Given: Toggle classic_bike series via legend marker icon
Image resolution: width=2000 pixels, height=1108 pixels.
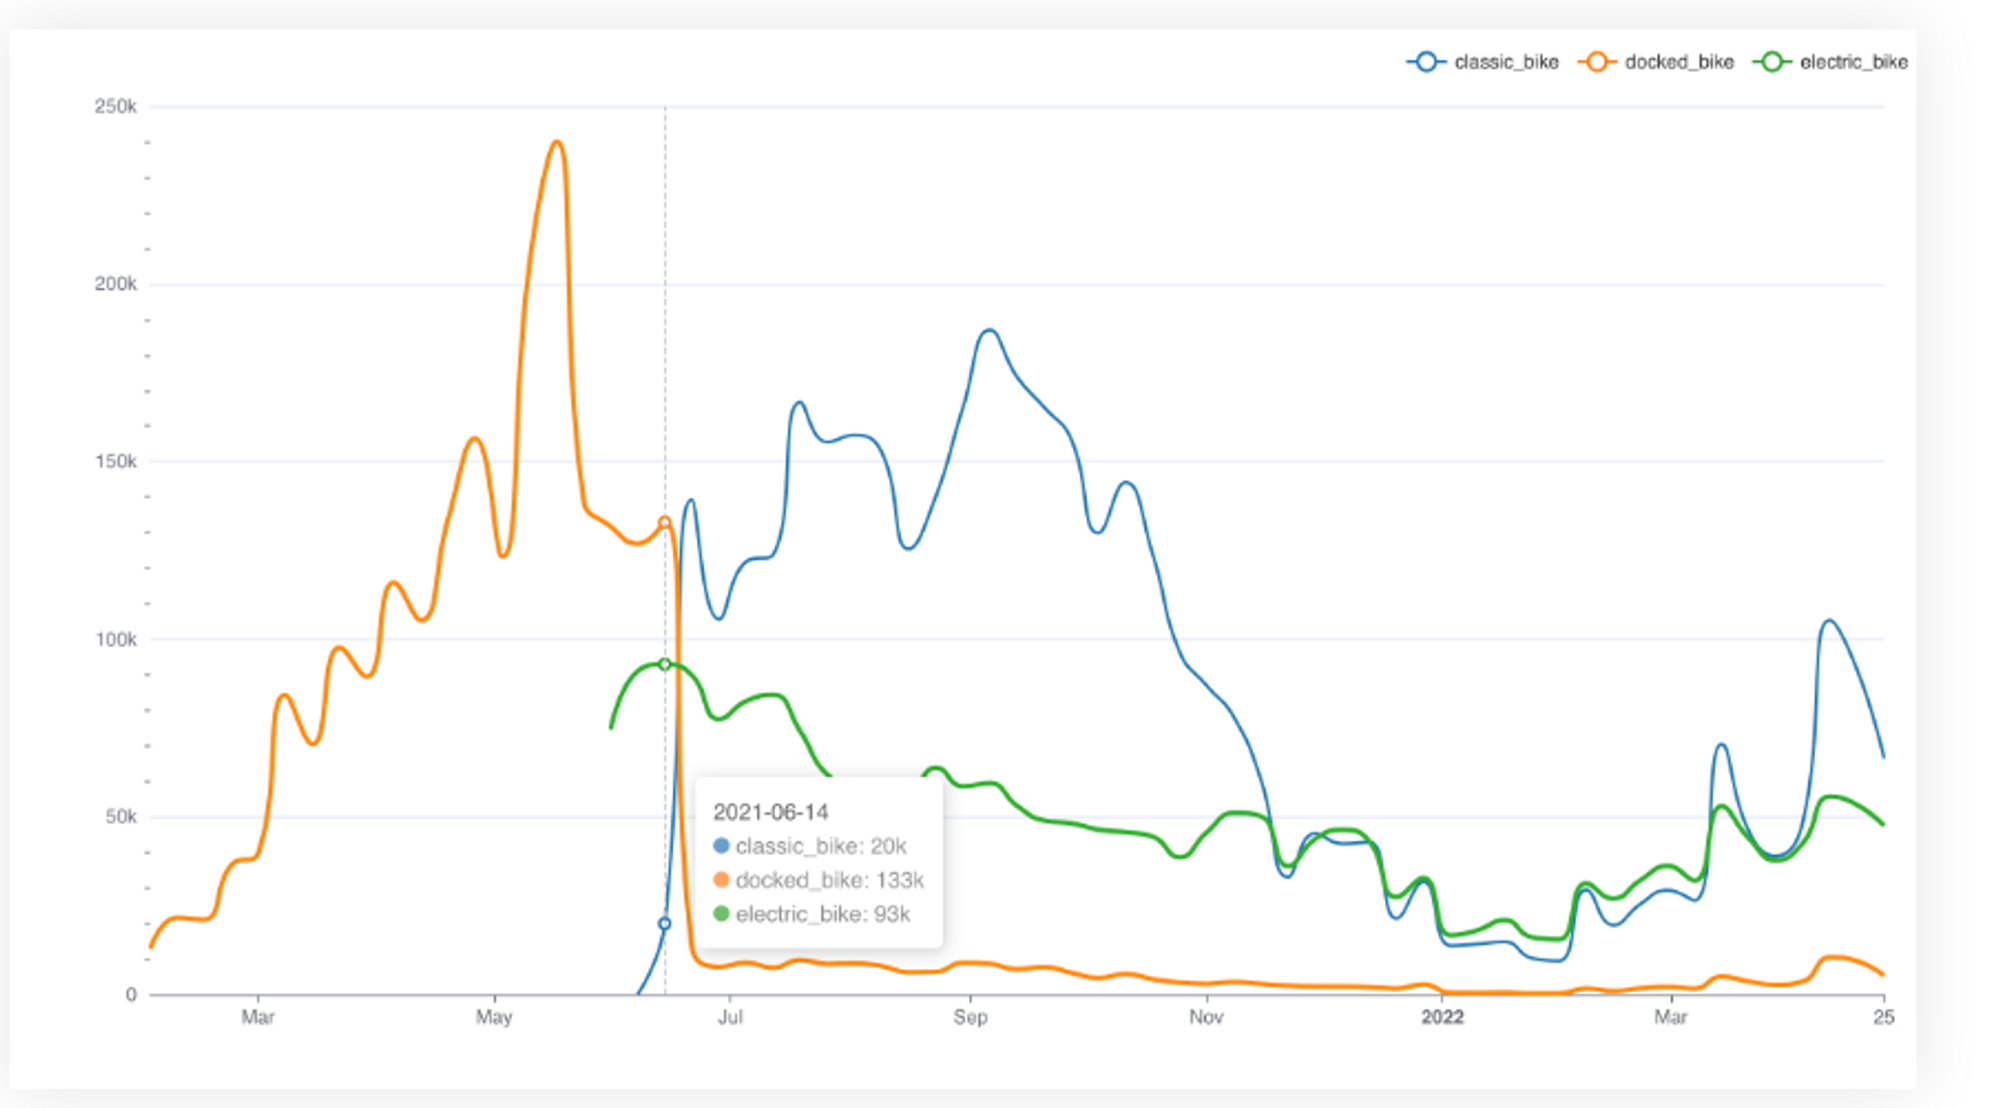Looking at the screenshot, I should click(1426, 62).
